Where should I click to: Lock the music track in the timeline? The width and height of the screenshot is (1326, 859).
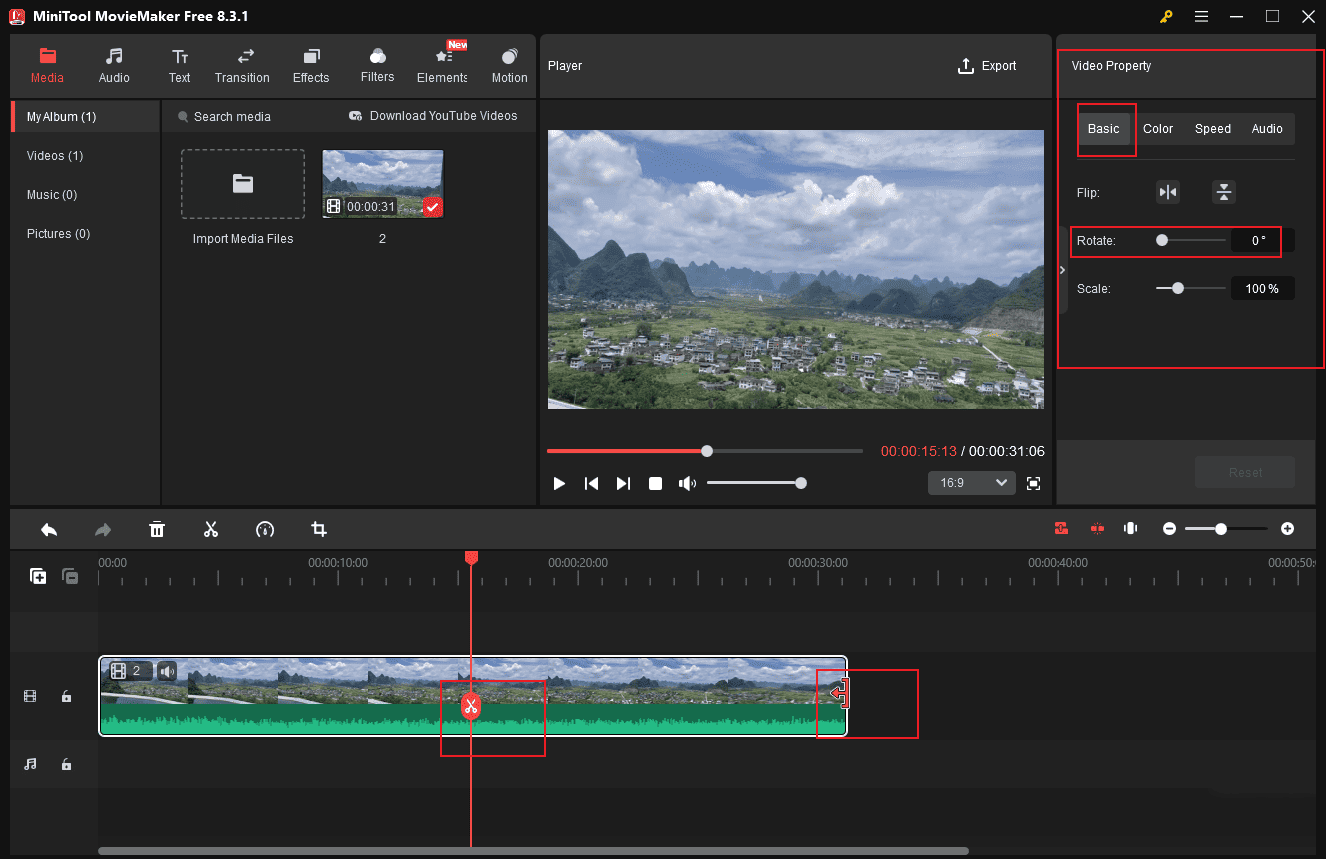pyautogui.click(x=66, y=764)
